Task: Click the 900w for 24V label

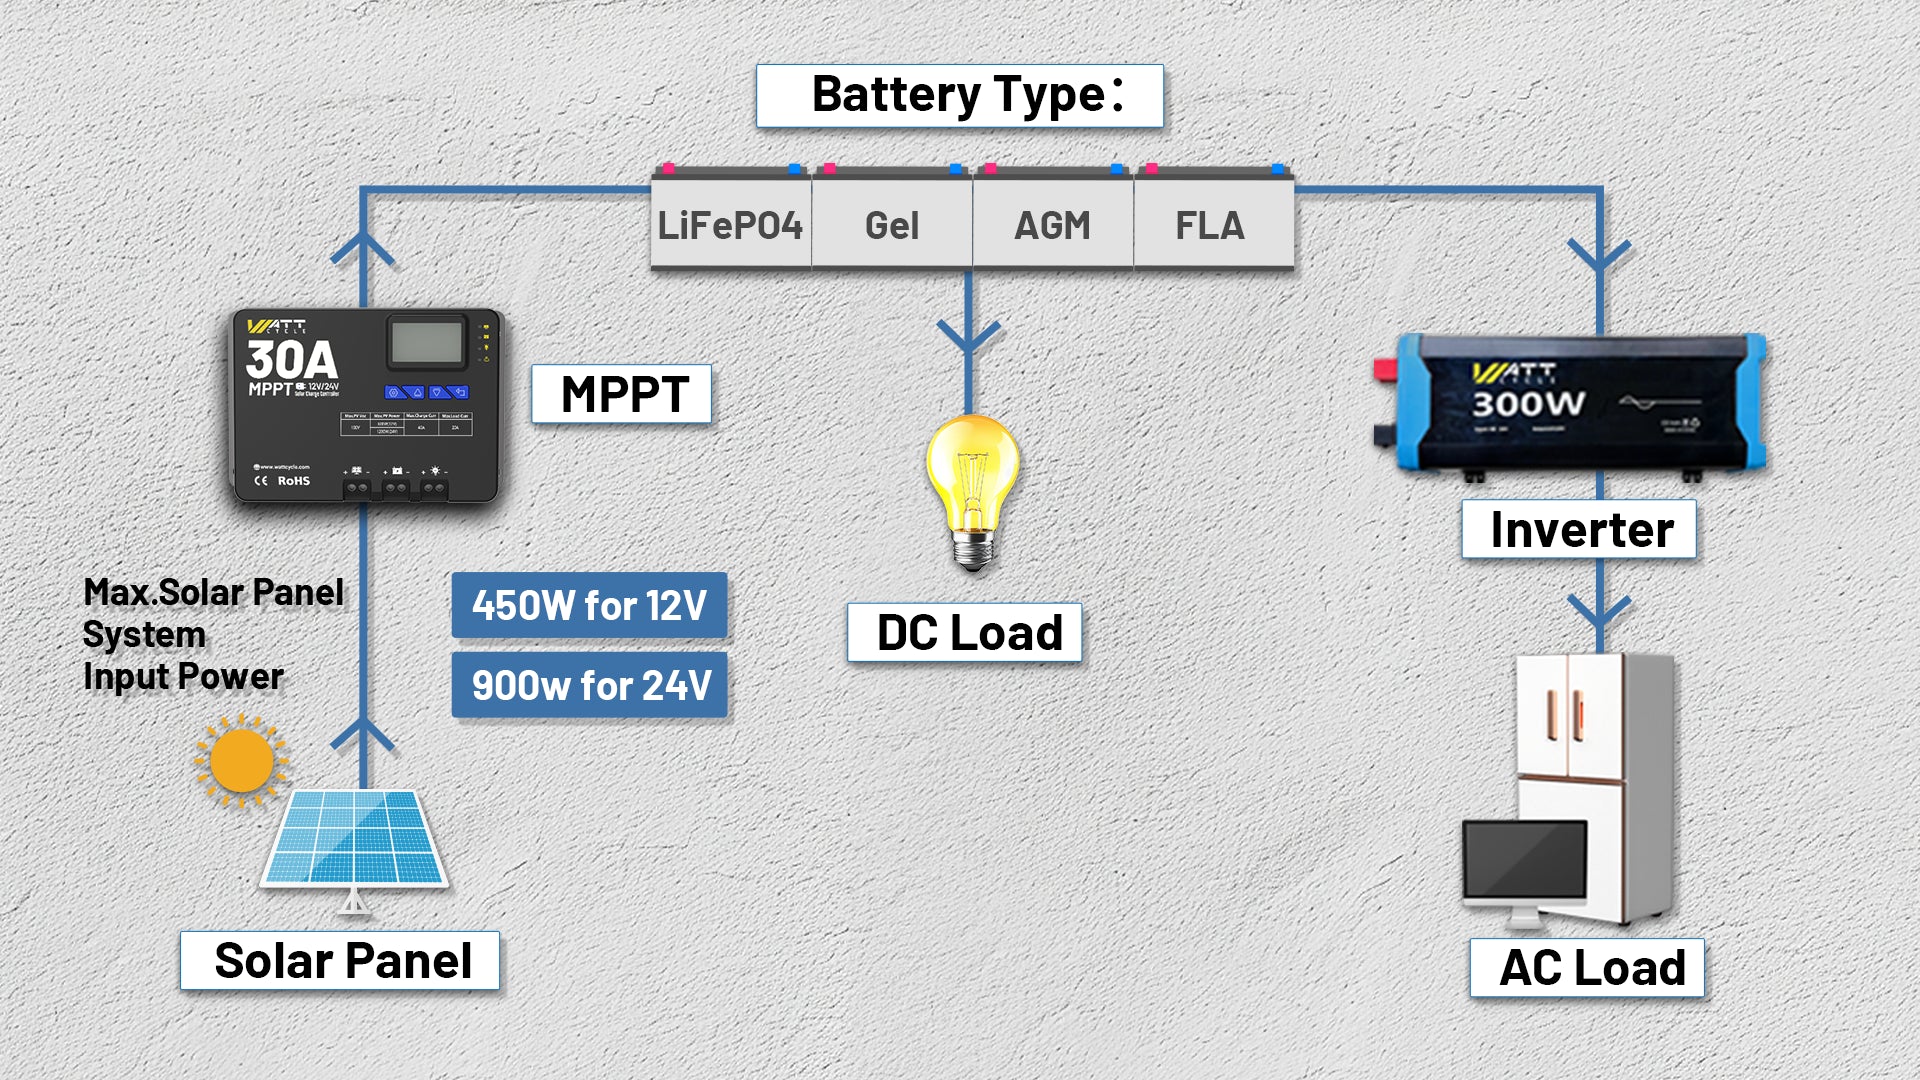Action: (589, 685)
